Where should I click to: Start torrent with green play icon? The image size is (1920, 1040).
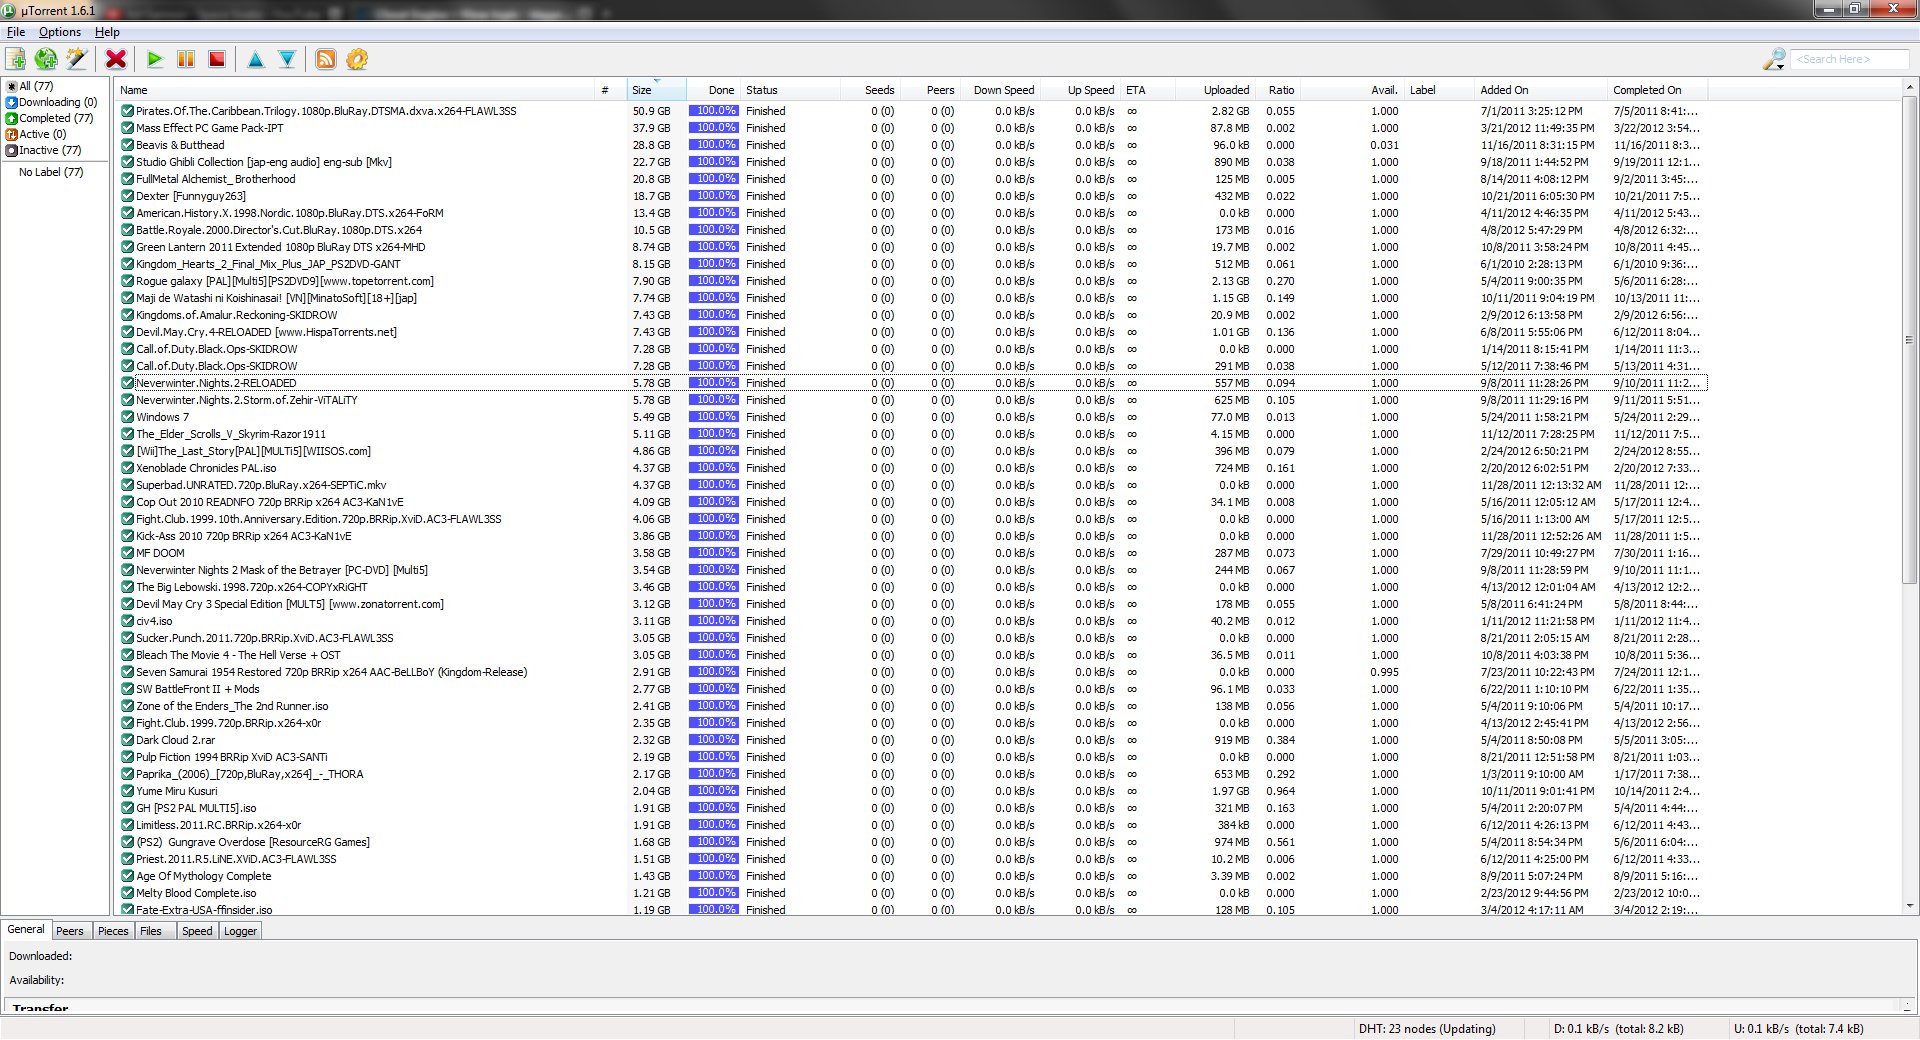pos(155,59)
